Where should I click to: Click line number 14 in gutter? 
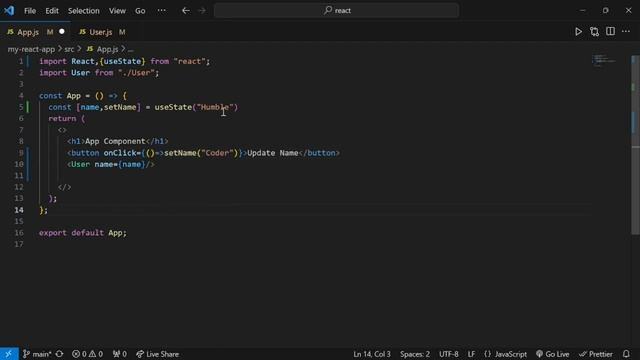19,210
